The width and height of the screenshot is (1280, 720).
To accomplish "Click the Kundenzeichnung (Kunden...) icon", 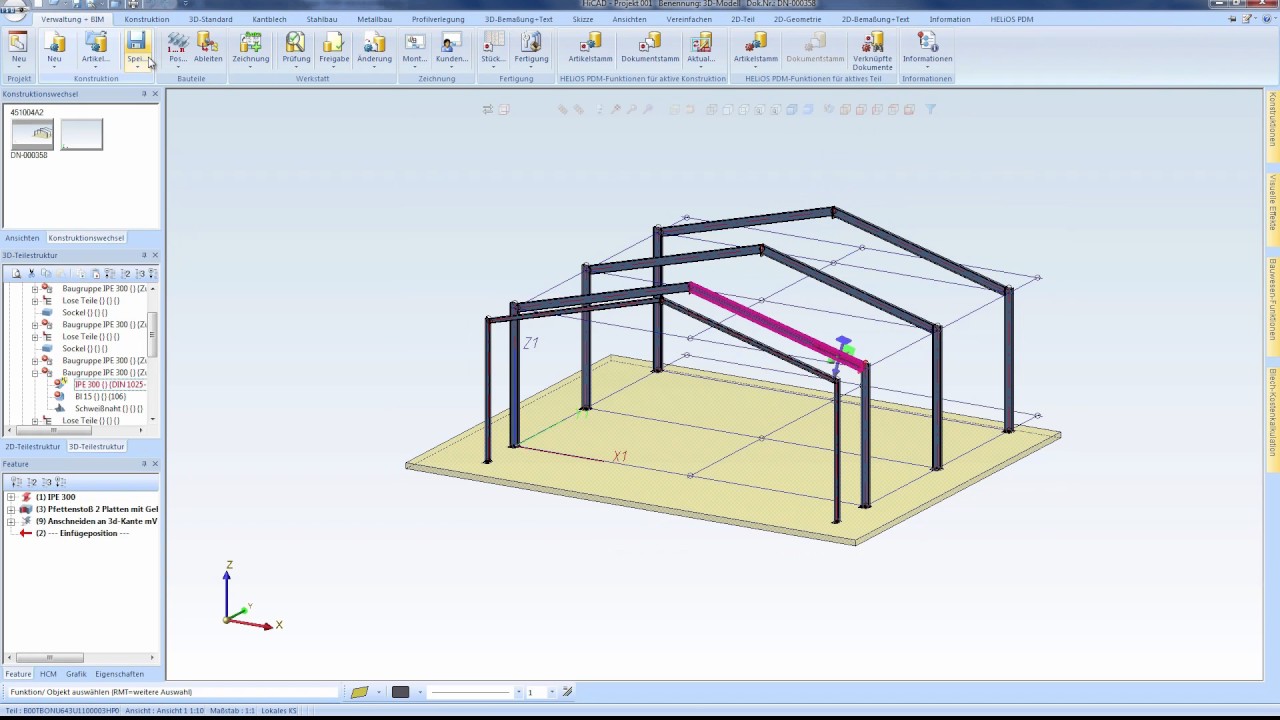I will click(x=452, y=46).
